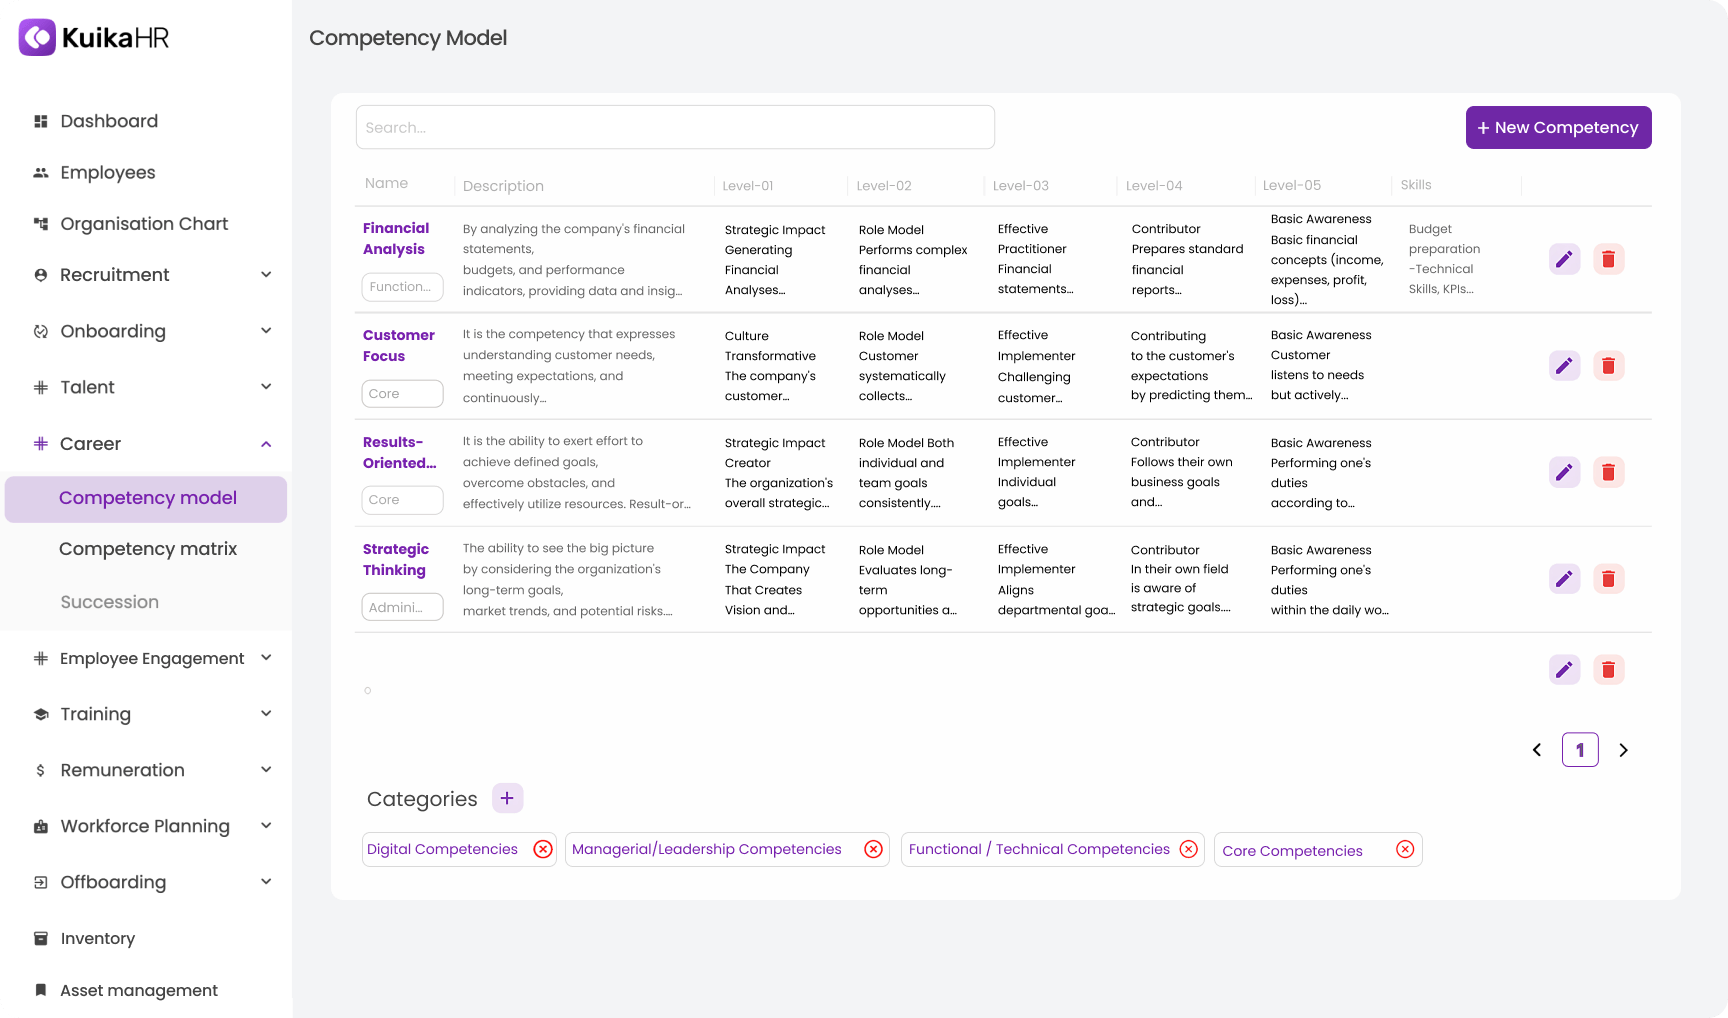Click the competency search field
The height and width of the screenshot is (1018, 1728).
(x=675, y=127)
